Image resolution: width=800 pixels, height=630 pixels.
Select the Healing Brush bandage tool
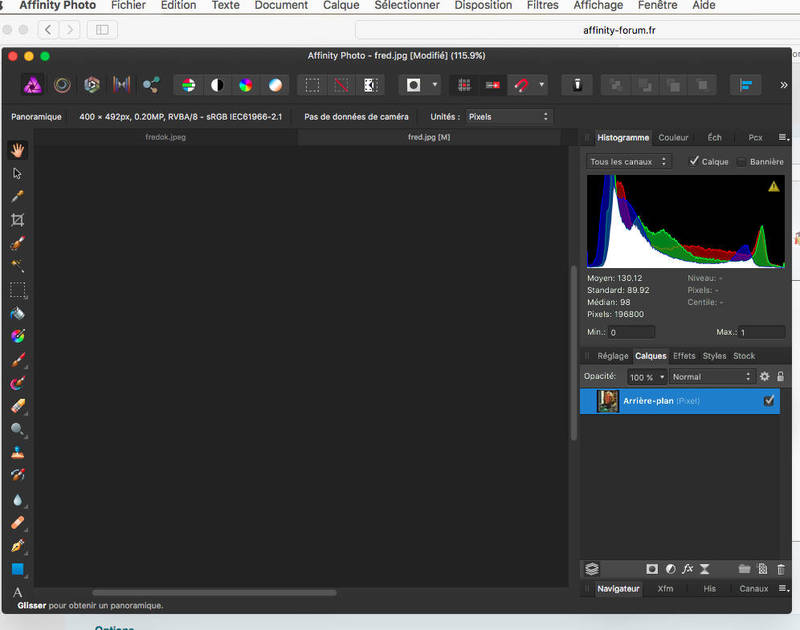pyautogui.click(x=17, y=523)
